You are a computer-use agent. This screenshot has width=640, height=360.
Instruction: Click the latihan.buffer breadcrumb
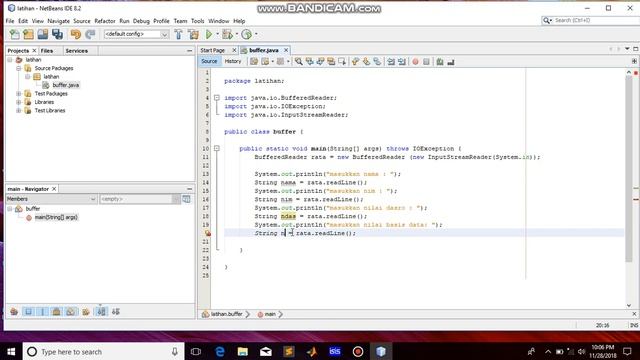227,314
